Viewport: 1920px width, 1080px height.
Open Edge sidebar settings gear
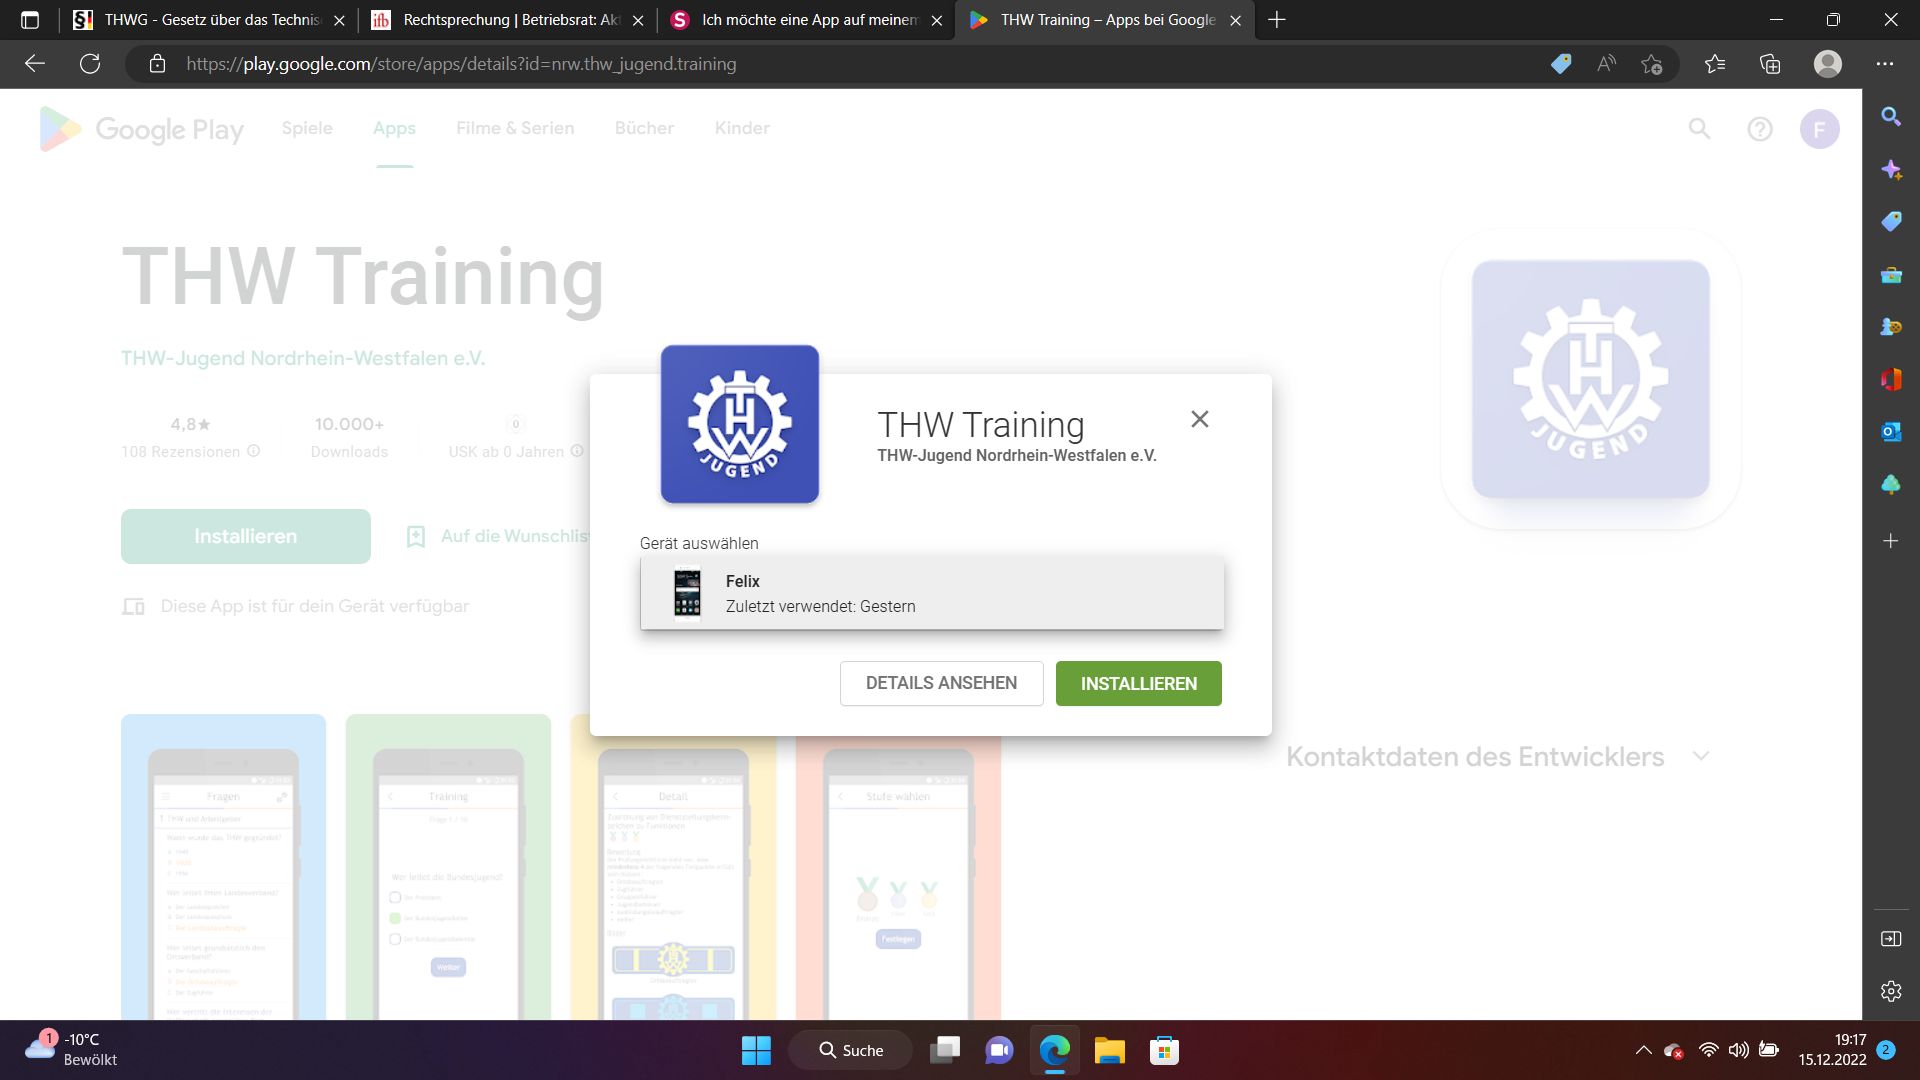click(x=1890, y=991)
